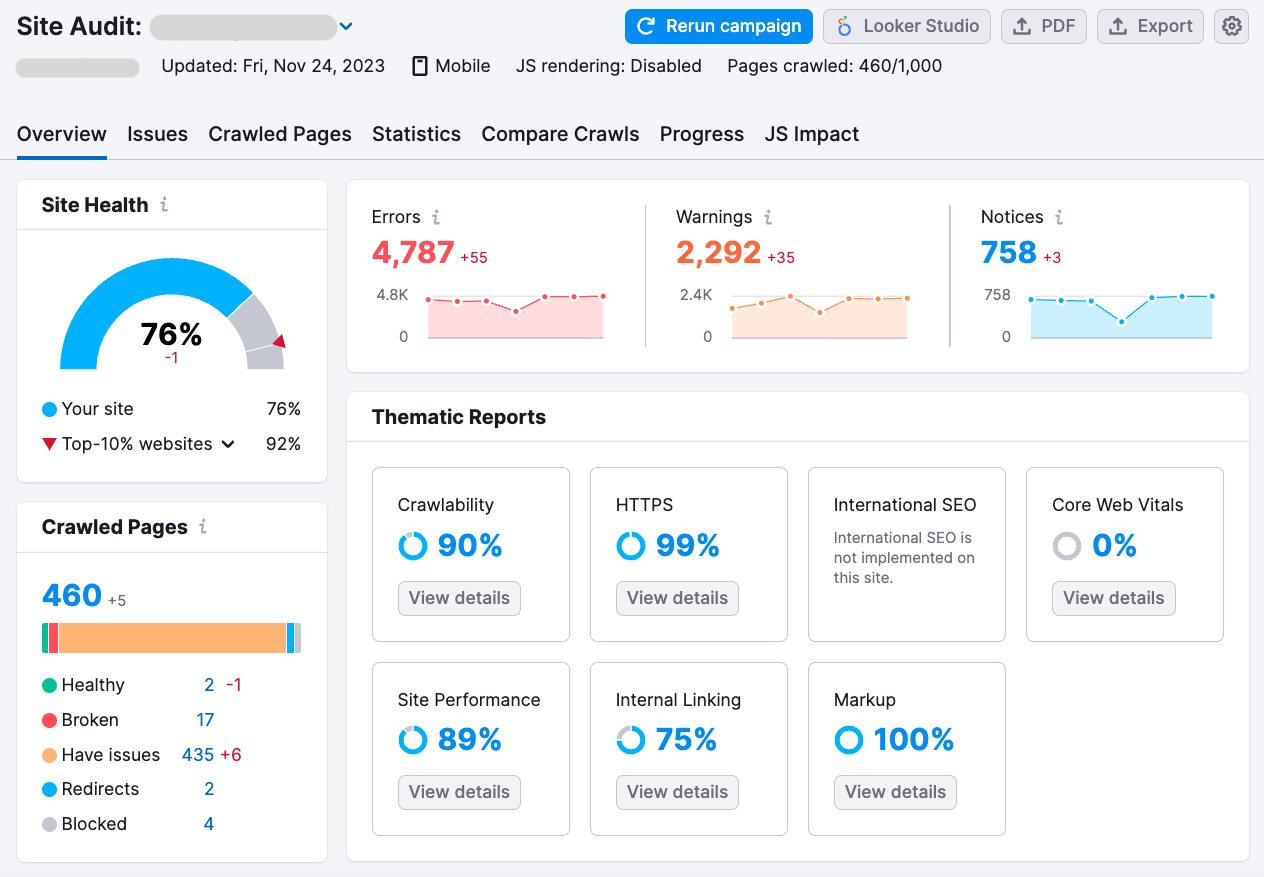This screenshot has width=1264, height=877.
Task: View details for Core Web Vitals
Action: (x=1113, y=597)
